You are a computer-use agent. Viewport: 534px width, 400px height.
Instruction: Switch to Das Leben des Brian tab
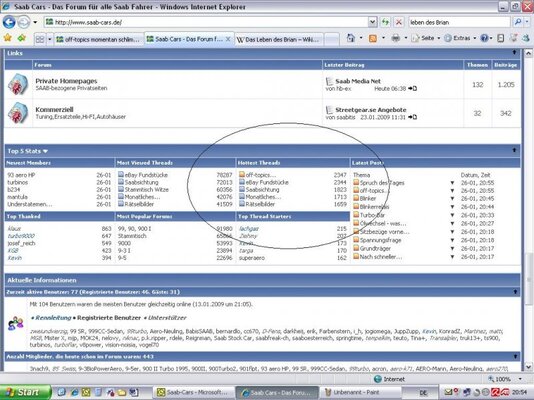278,39
